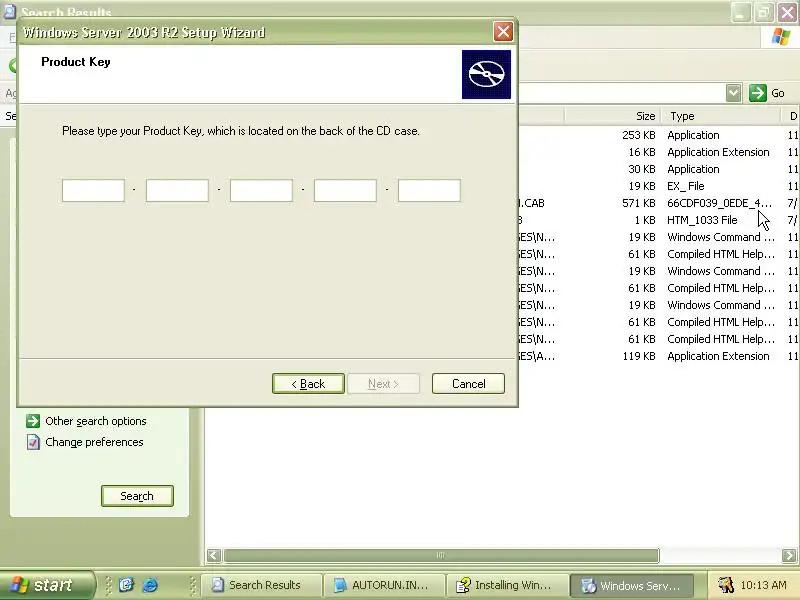Click the horizontal scrollbar right arrow
The height and width of the screenshot is (600, 800).
click(x=789, y=555)
